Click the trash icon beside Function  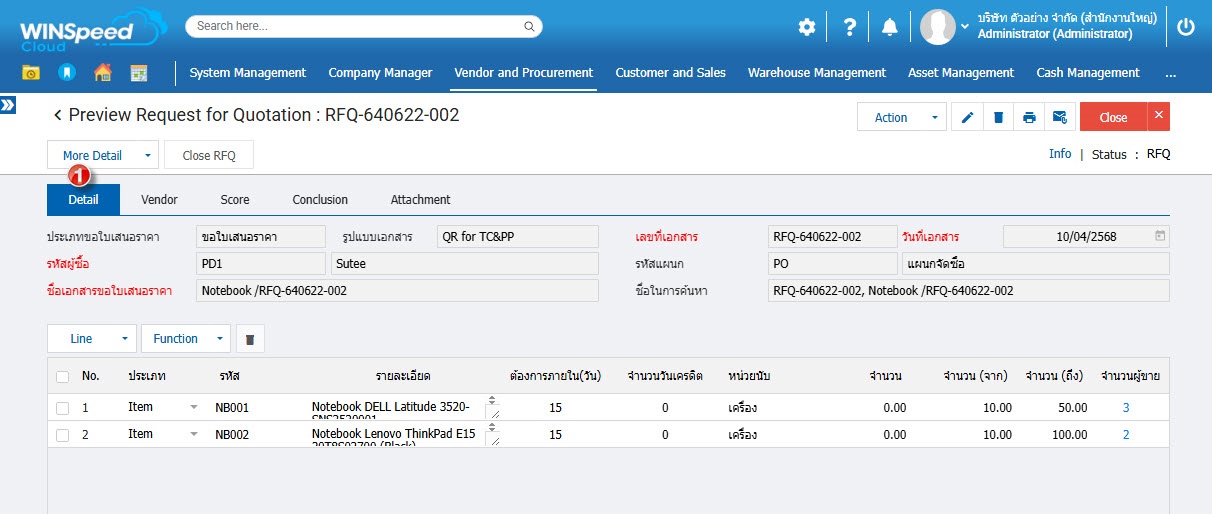pos(250,339)
